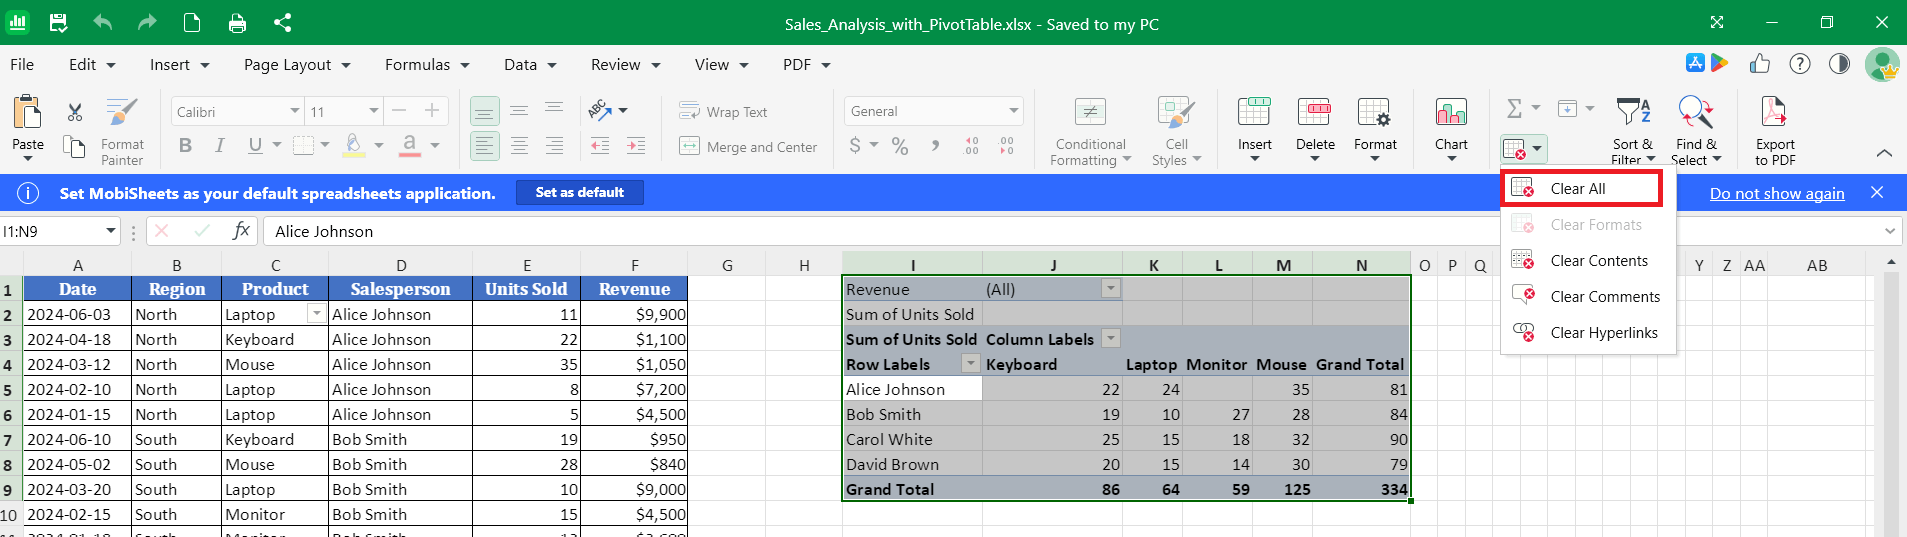Image resolution: width=1907 pixels, height=537 pixels.
Task: Select Clear All from the menu
Action: click(x=1581, y=188)
